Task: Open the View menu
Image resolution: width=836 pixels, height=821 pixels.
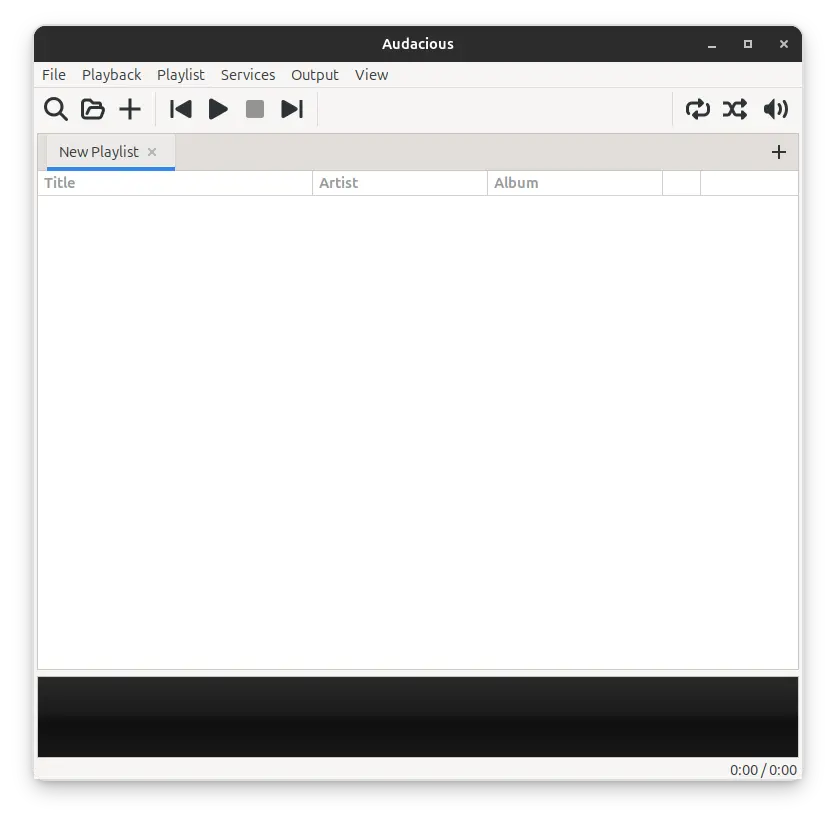Action: tap(371, 75)
